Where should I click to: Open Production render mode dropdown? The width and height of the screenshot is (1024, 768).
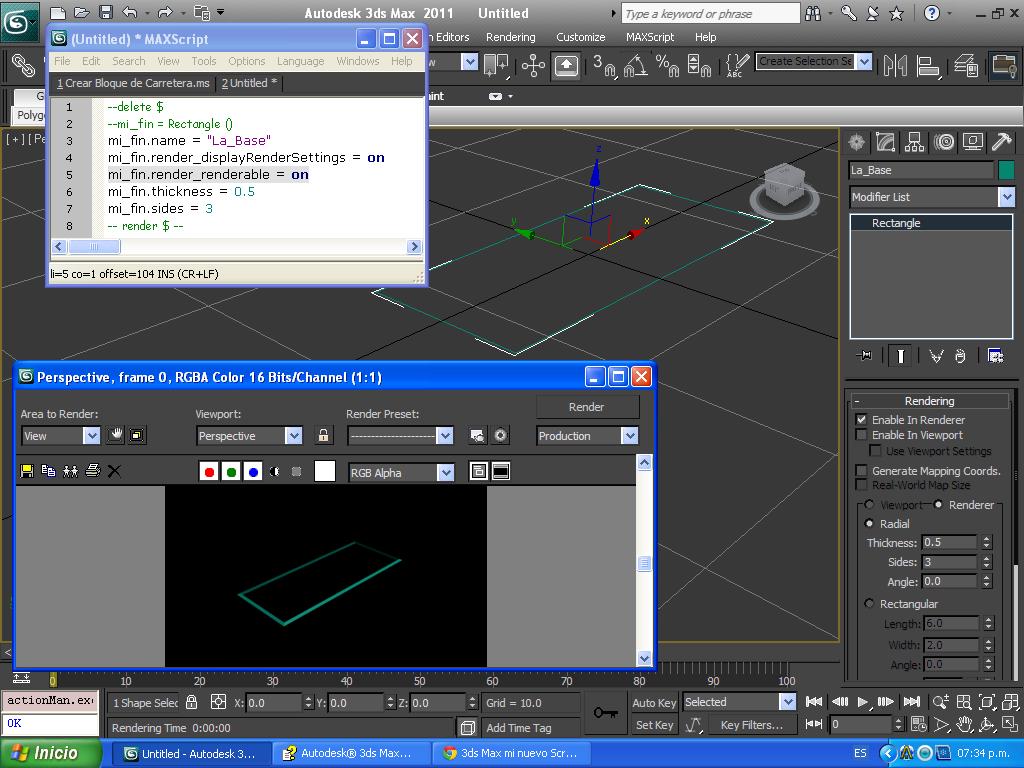coord(630,436)
